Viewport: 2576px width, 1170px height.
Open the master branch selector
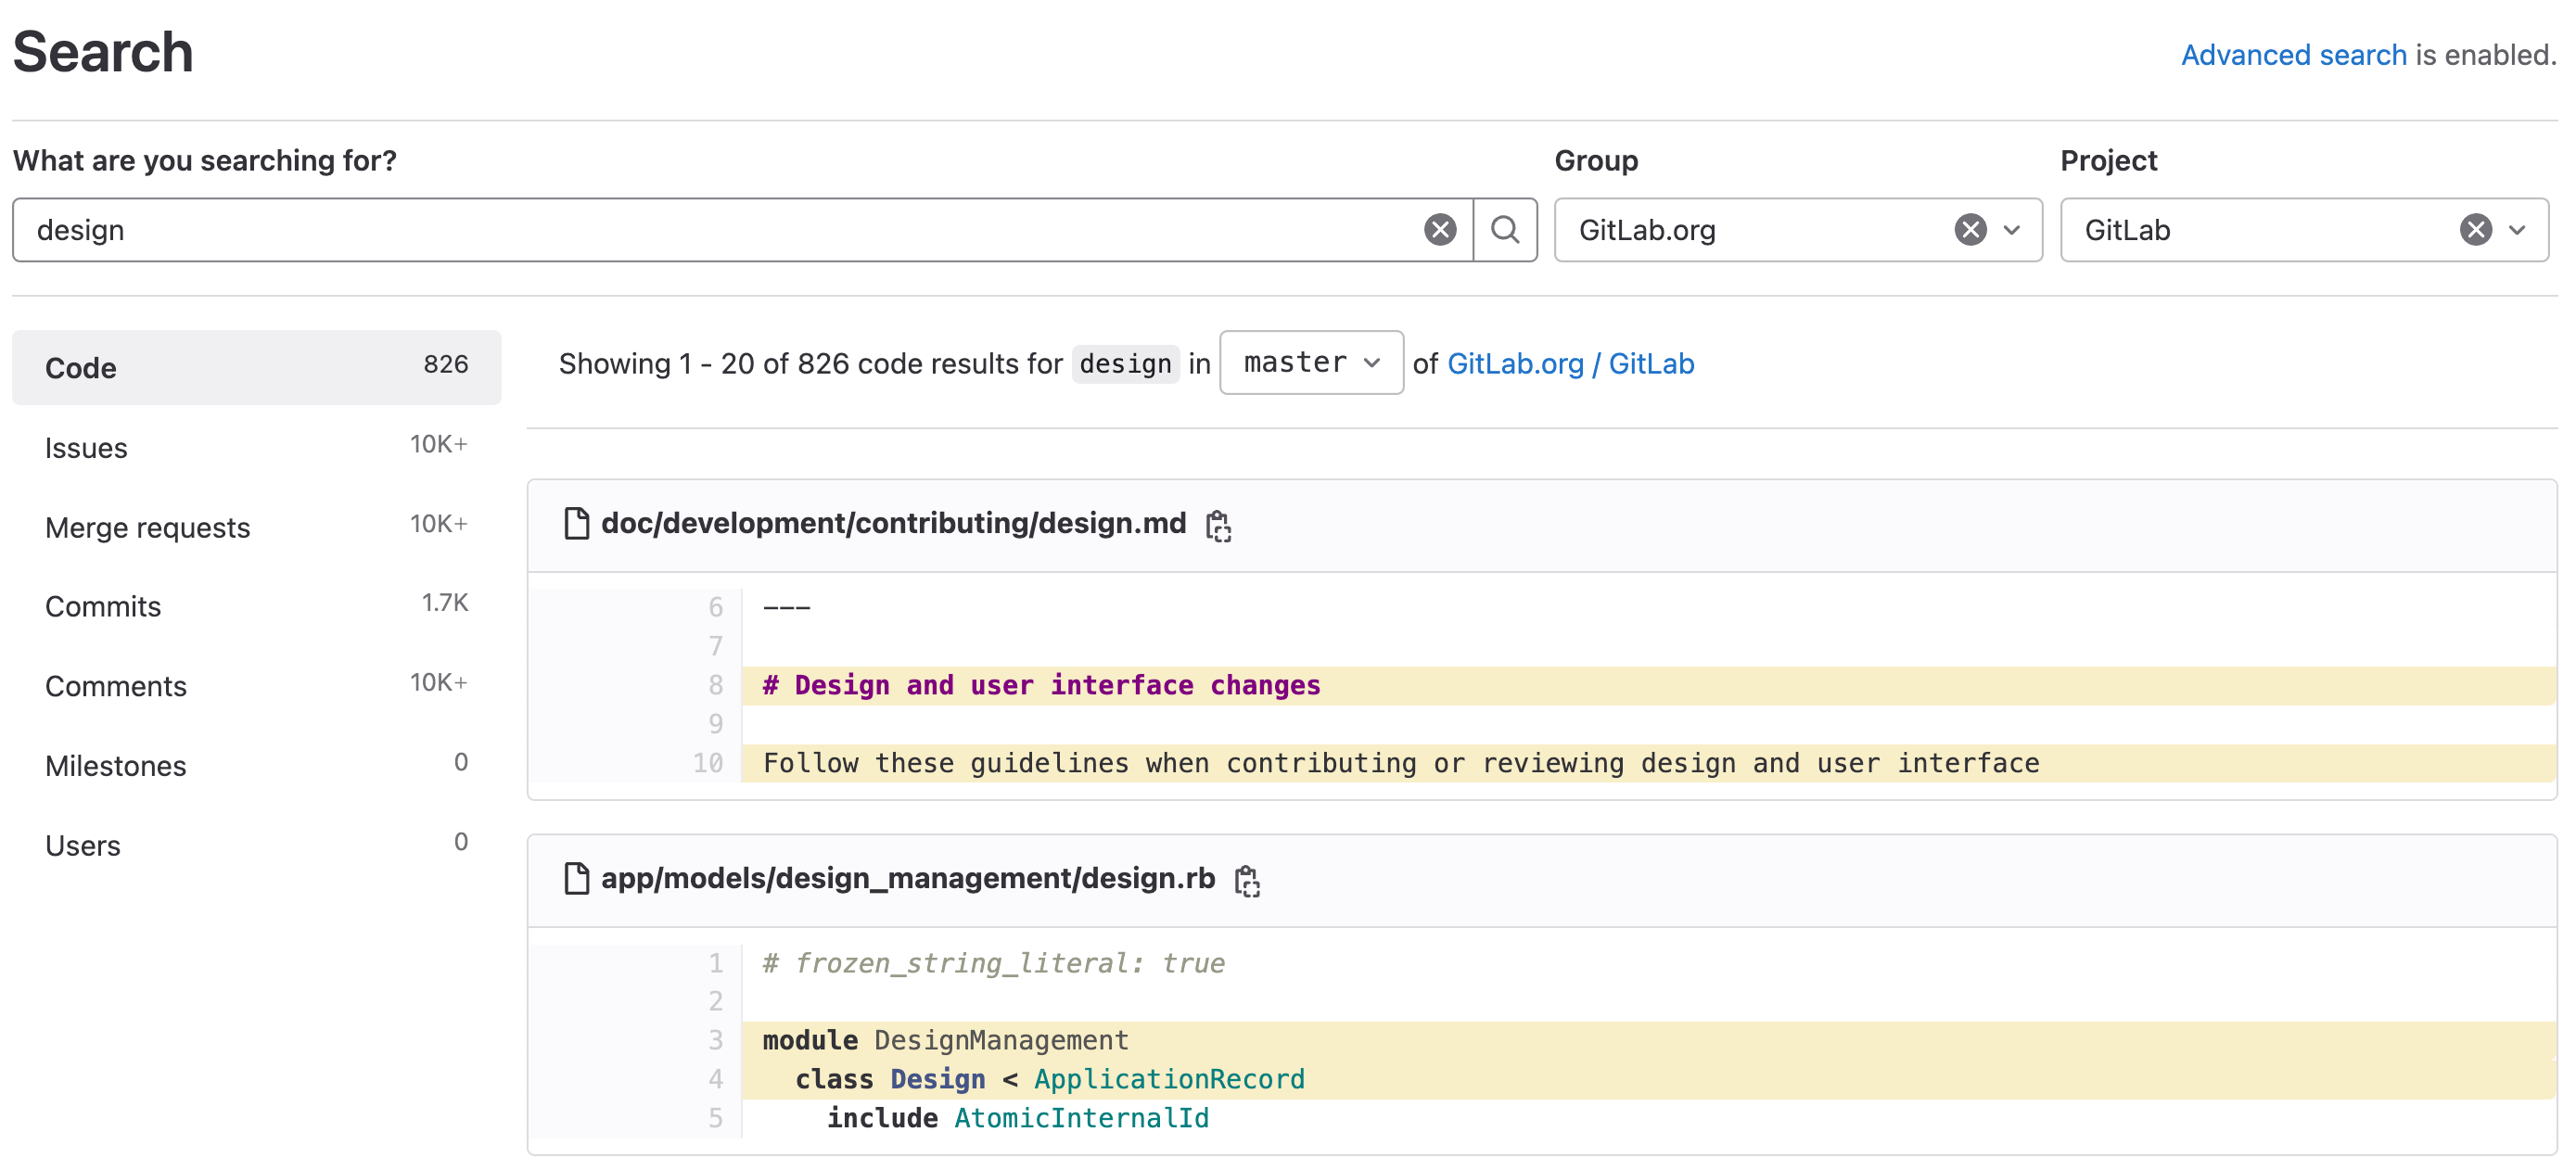pos(1310,363)
